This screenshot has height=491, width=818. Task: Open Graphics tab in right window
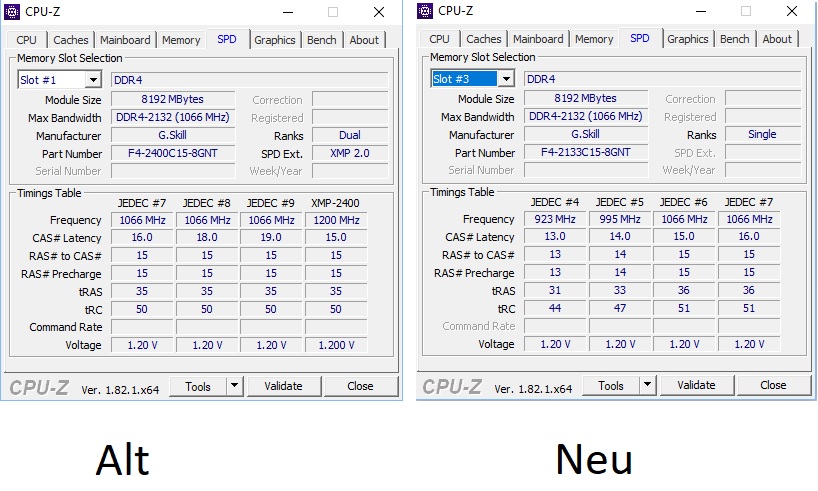[688, 39]
